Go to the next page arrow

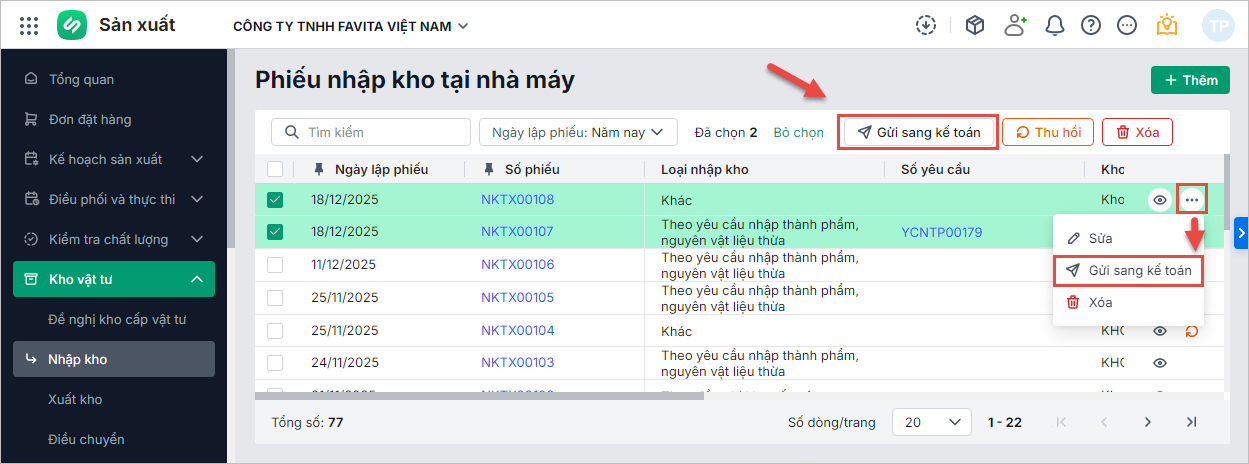pos(1148,422)
